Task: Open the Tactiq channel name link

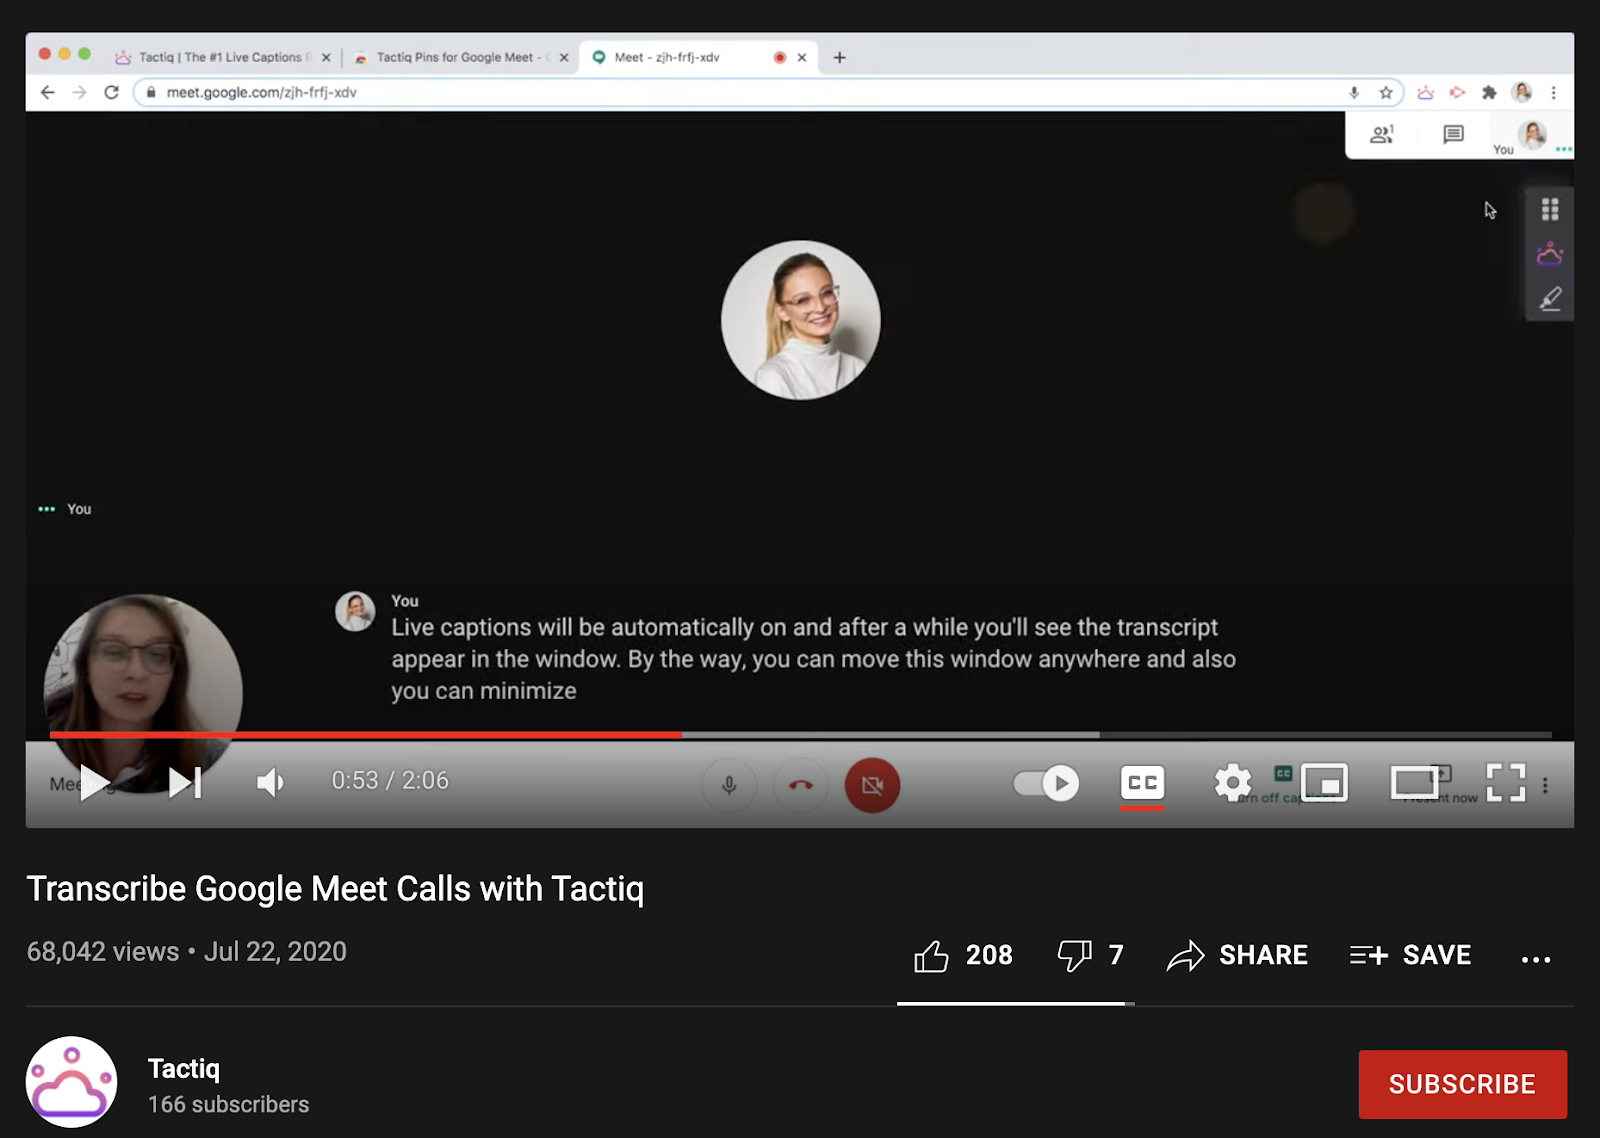Action: (184, 1069)
